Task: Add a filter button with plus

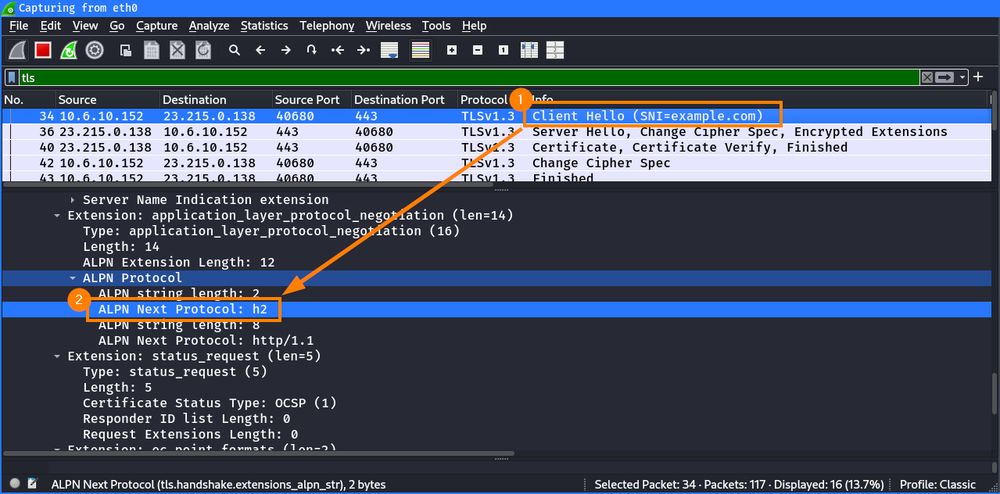Action: pyautogui.click(x=980, y=77)
